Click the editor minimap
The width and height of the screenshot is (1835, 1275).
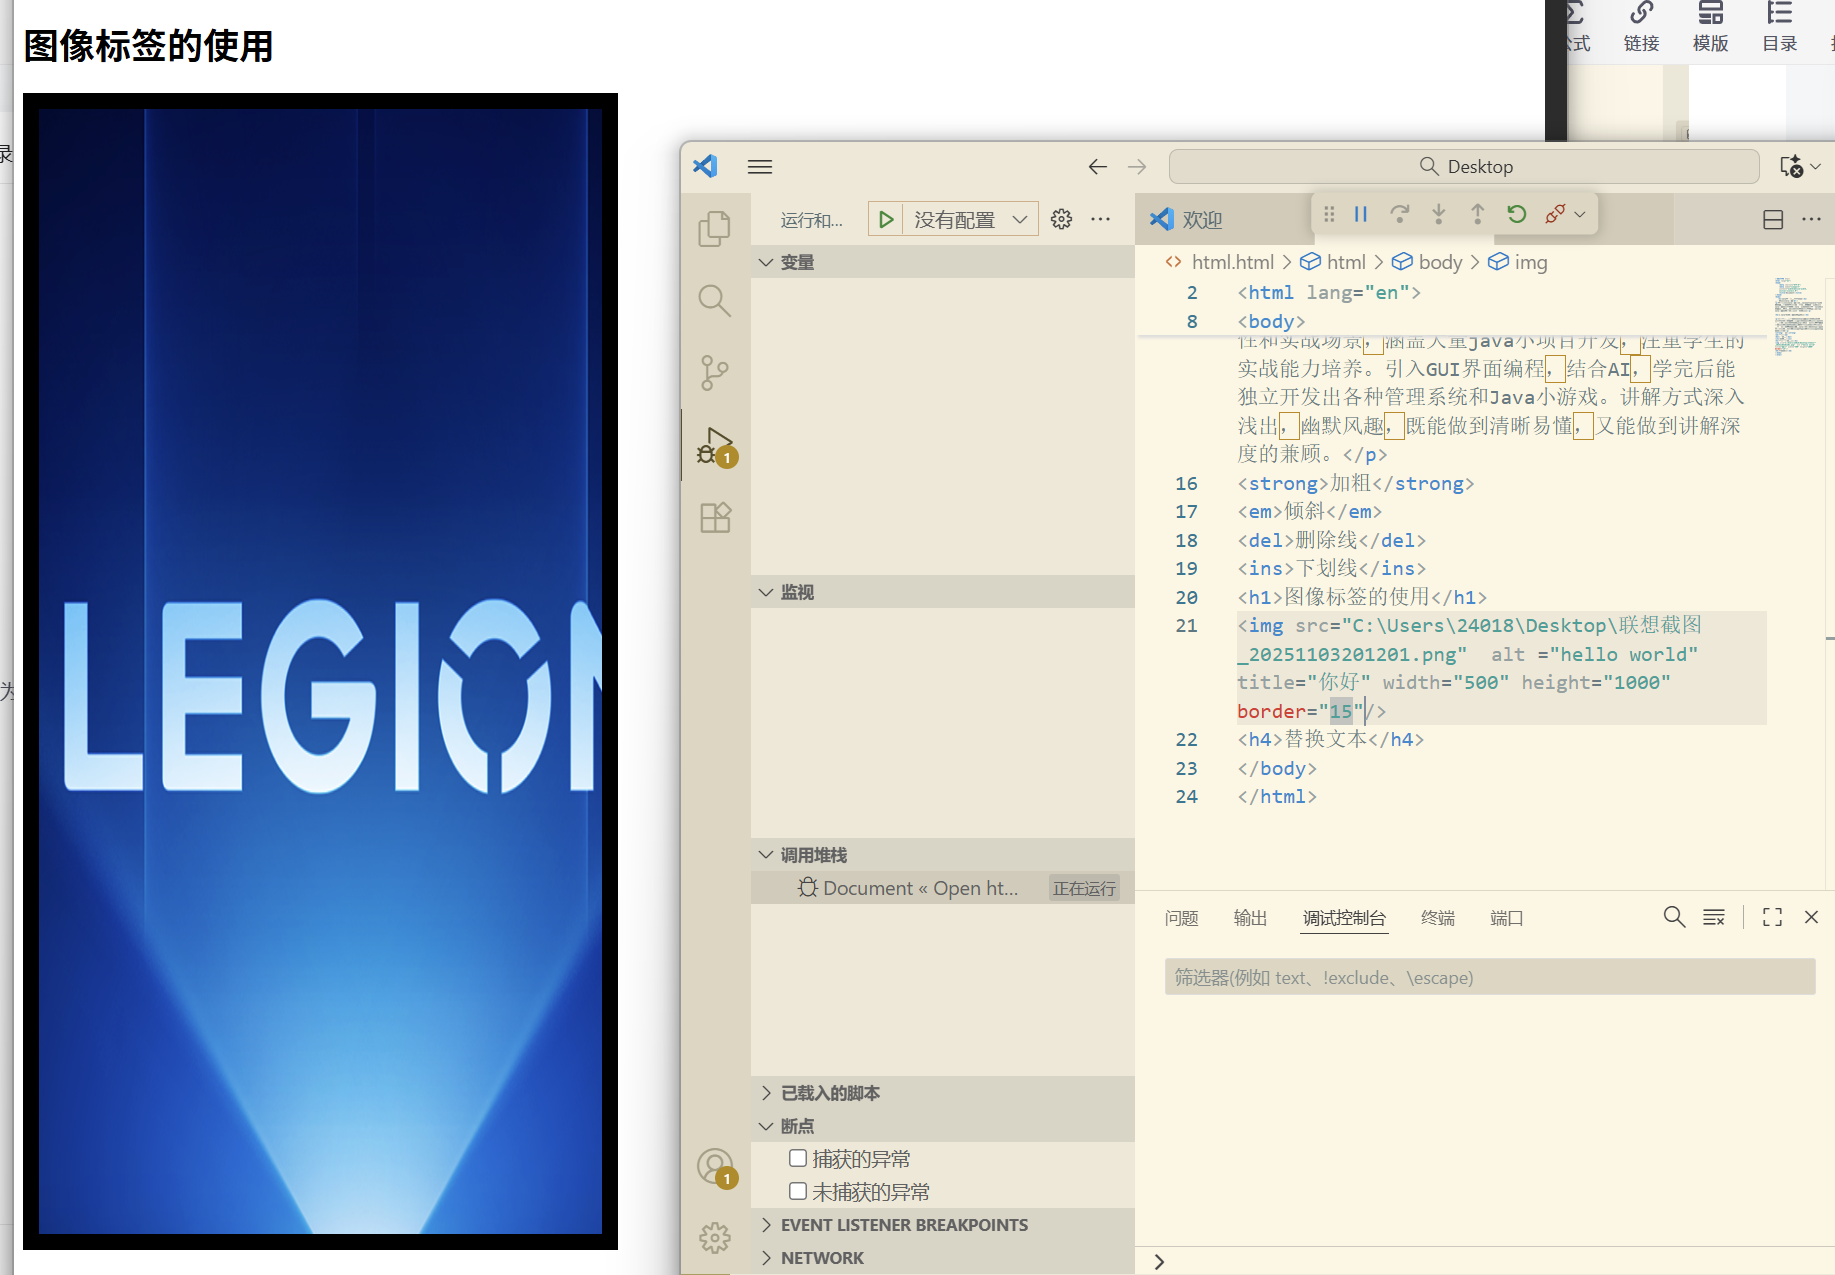[x=1798, y=316]
